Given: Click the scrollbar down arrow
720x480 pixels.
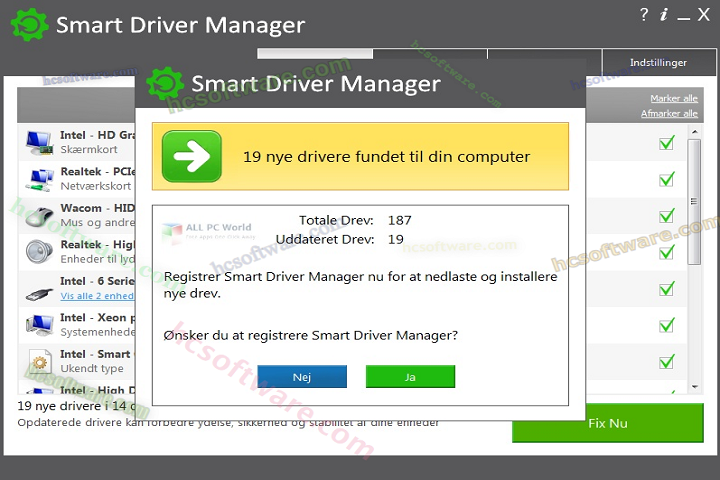Looking at the screenshot, I should (694, 387).
